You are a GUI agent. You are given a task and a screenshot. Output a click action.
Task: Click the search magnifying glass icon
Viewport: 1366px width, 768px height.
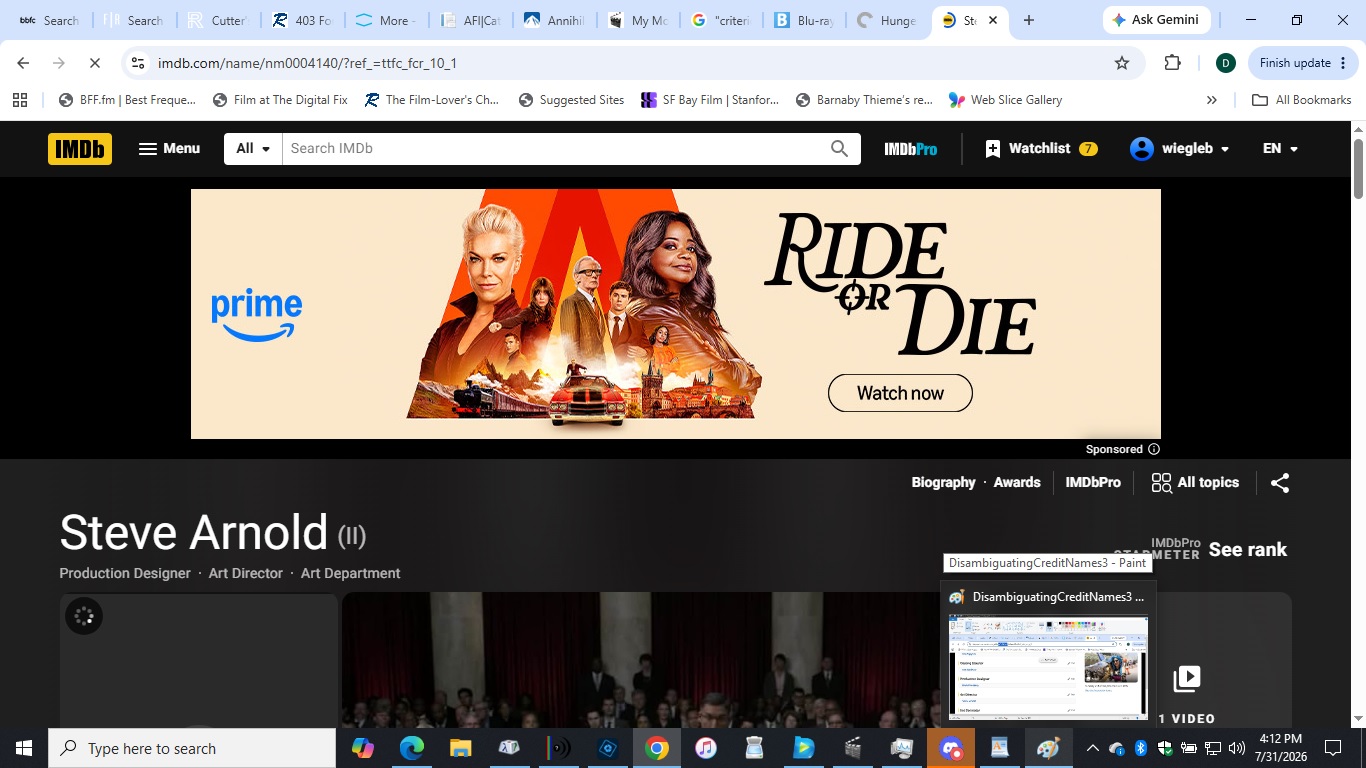(x=840, y=149)
